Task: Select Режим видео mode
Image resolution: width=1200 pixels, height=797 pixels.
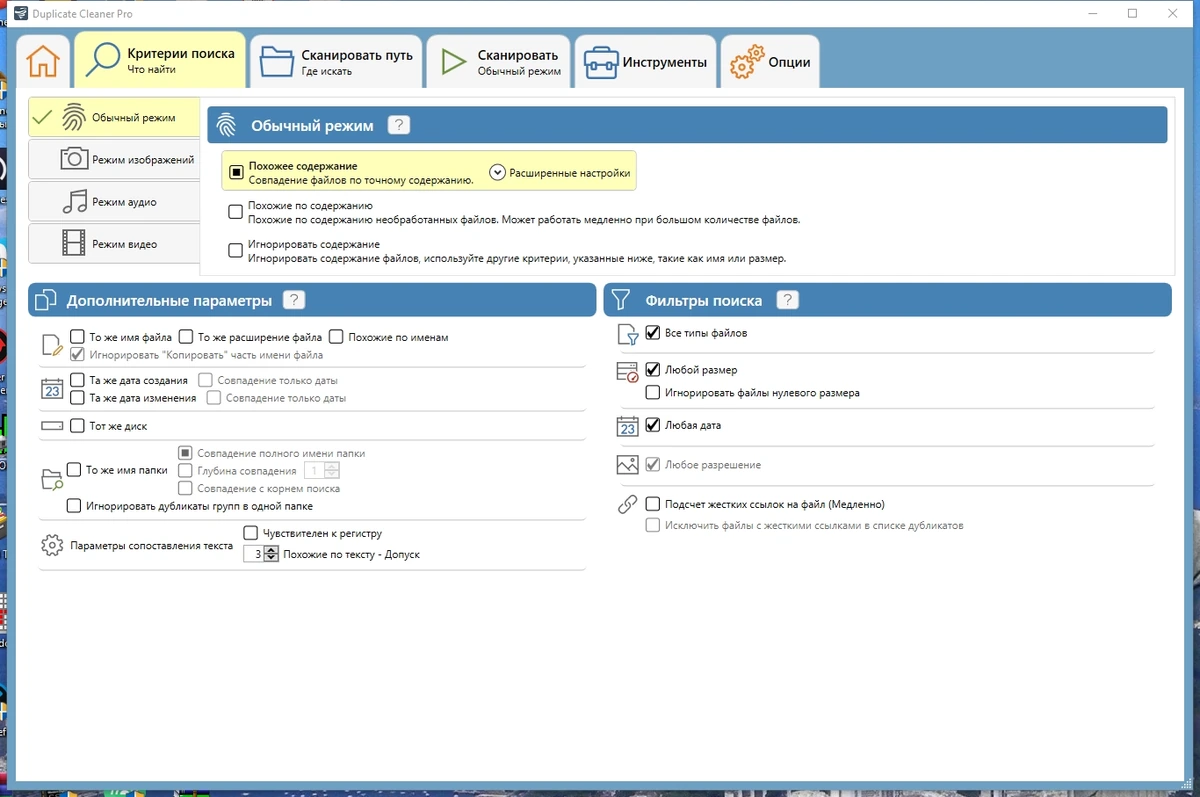Action: coord(114,243)
